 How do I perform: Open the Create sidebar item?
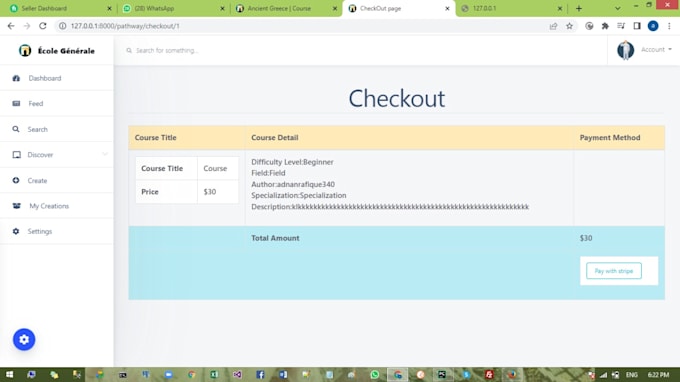[57, 180]
